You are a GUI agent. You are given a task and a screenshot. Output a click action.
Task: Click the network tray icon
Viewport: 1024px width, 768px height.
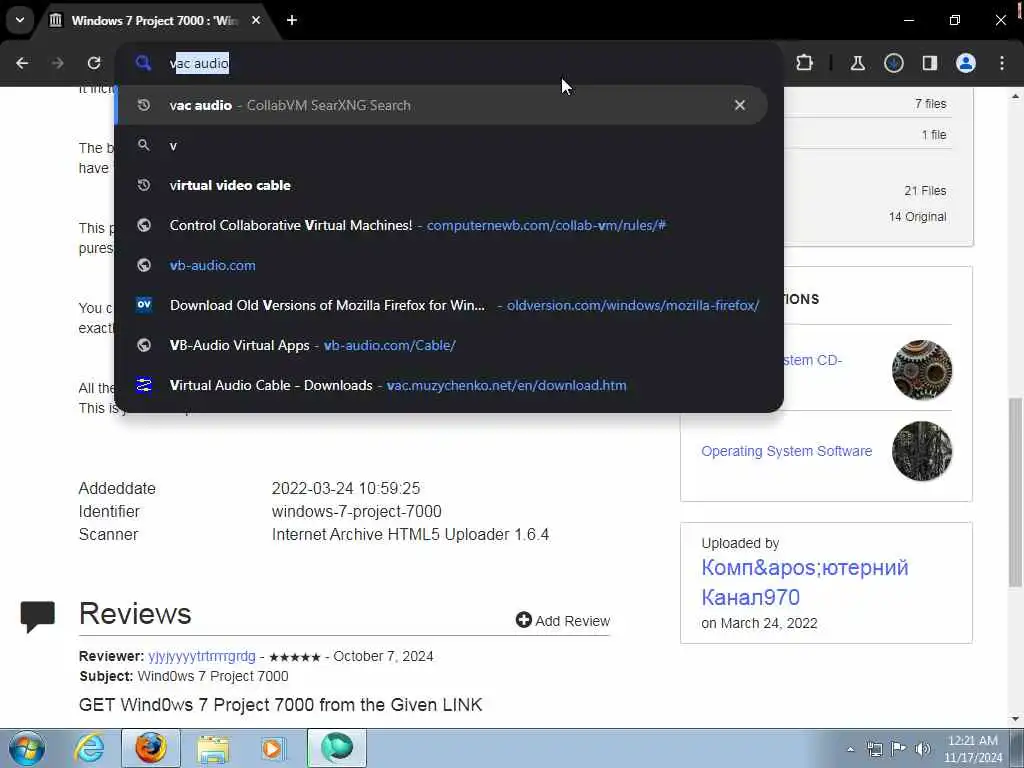click(x=874, y=749)
